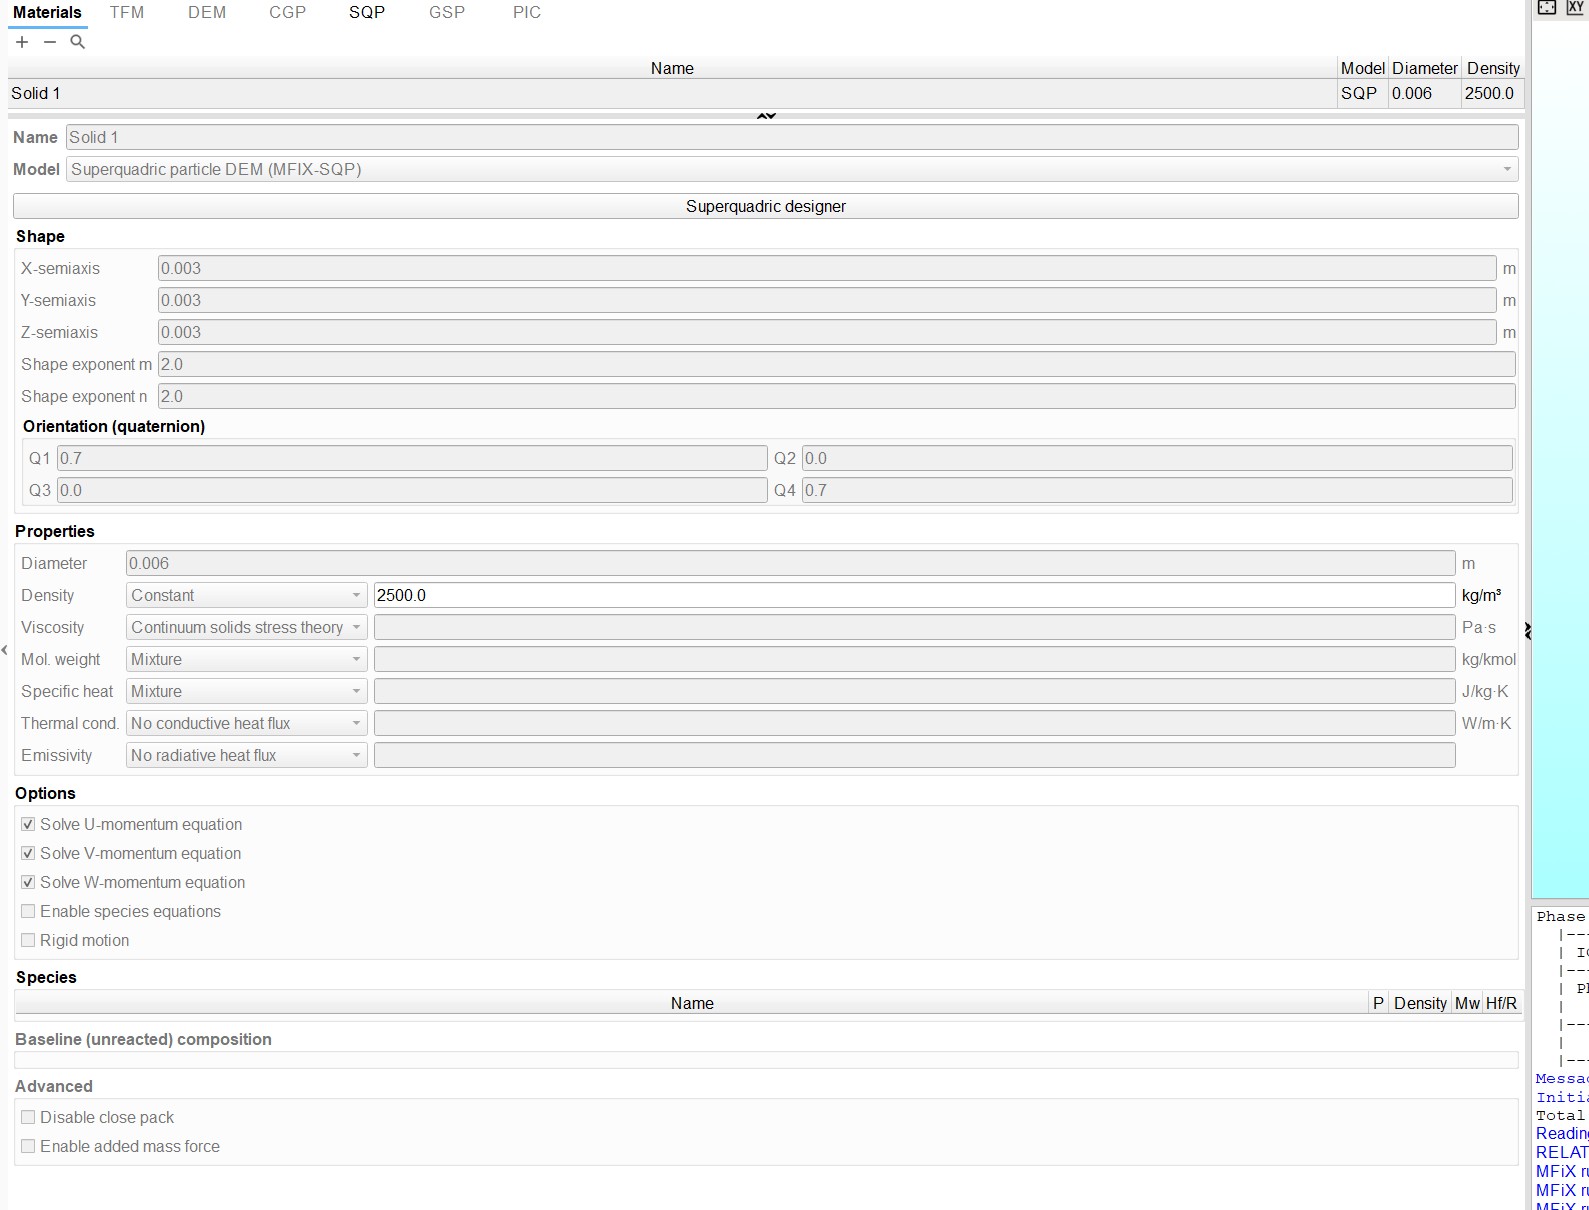Uncheck Solve V-momentum equation

[x=28, y=854]
